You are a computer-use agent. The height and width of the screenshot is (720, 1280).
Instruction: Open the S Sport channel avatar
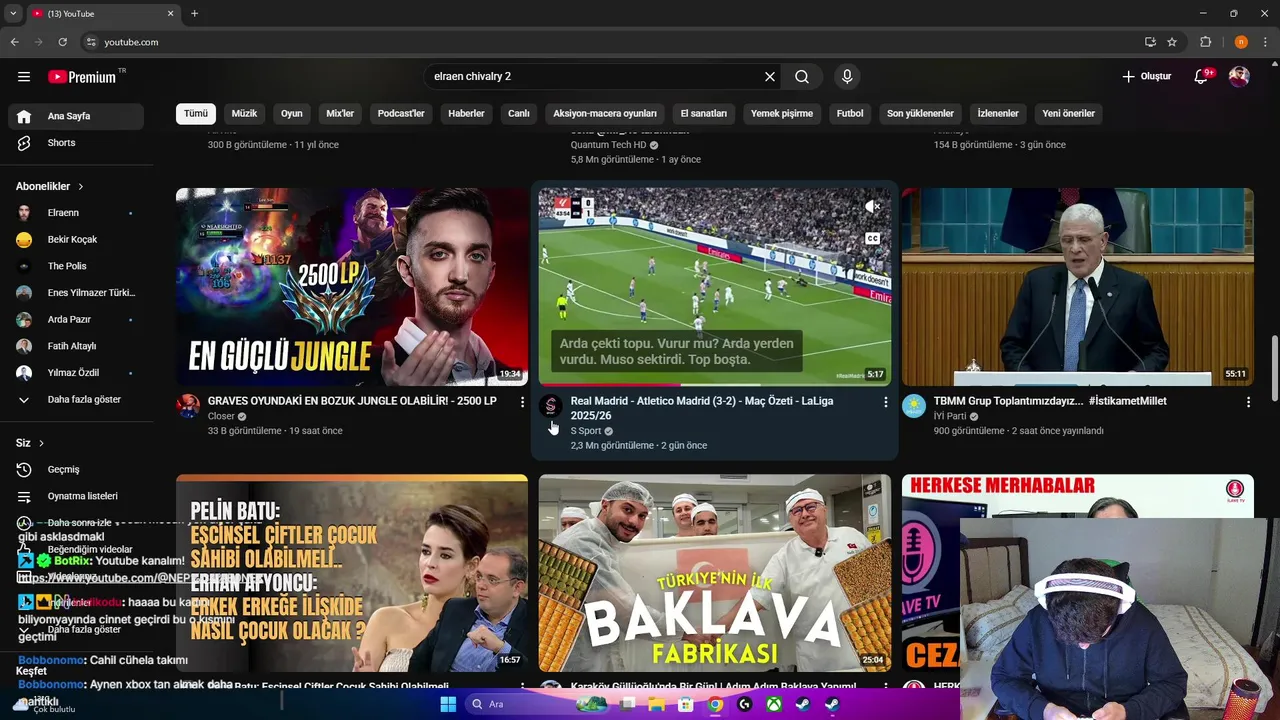(x=551, y=405)
